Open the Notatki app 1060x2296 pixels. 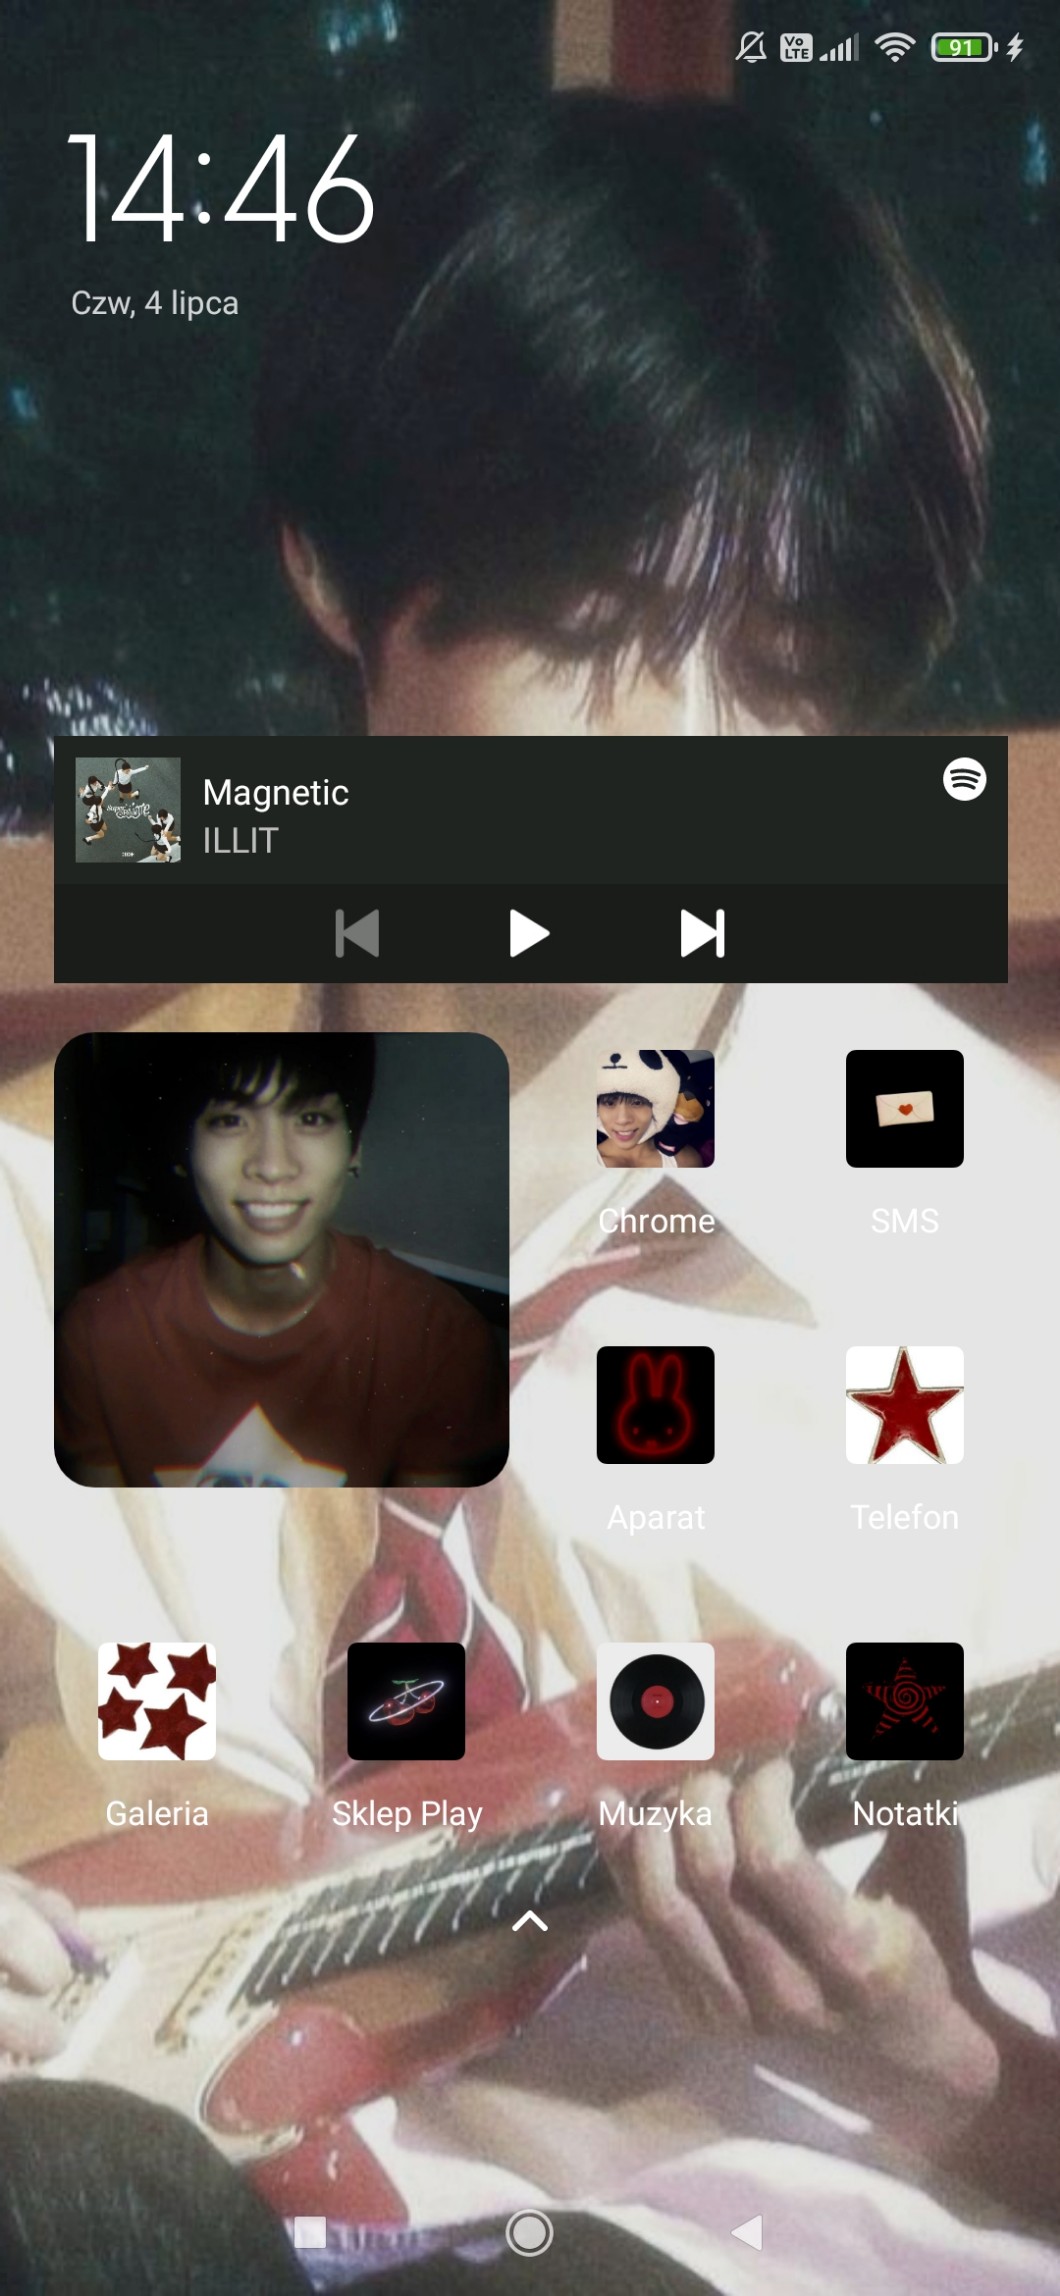(904, 1700)
